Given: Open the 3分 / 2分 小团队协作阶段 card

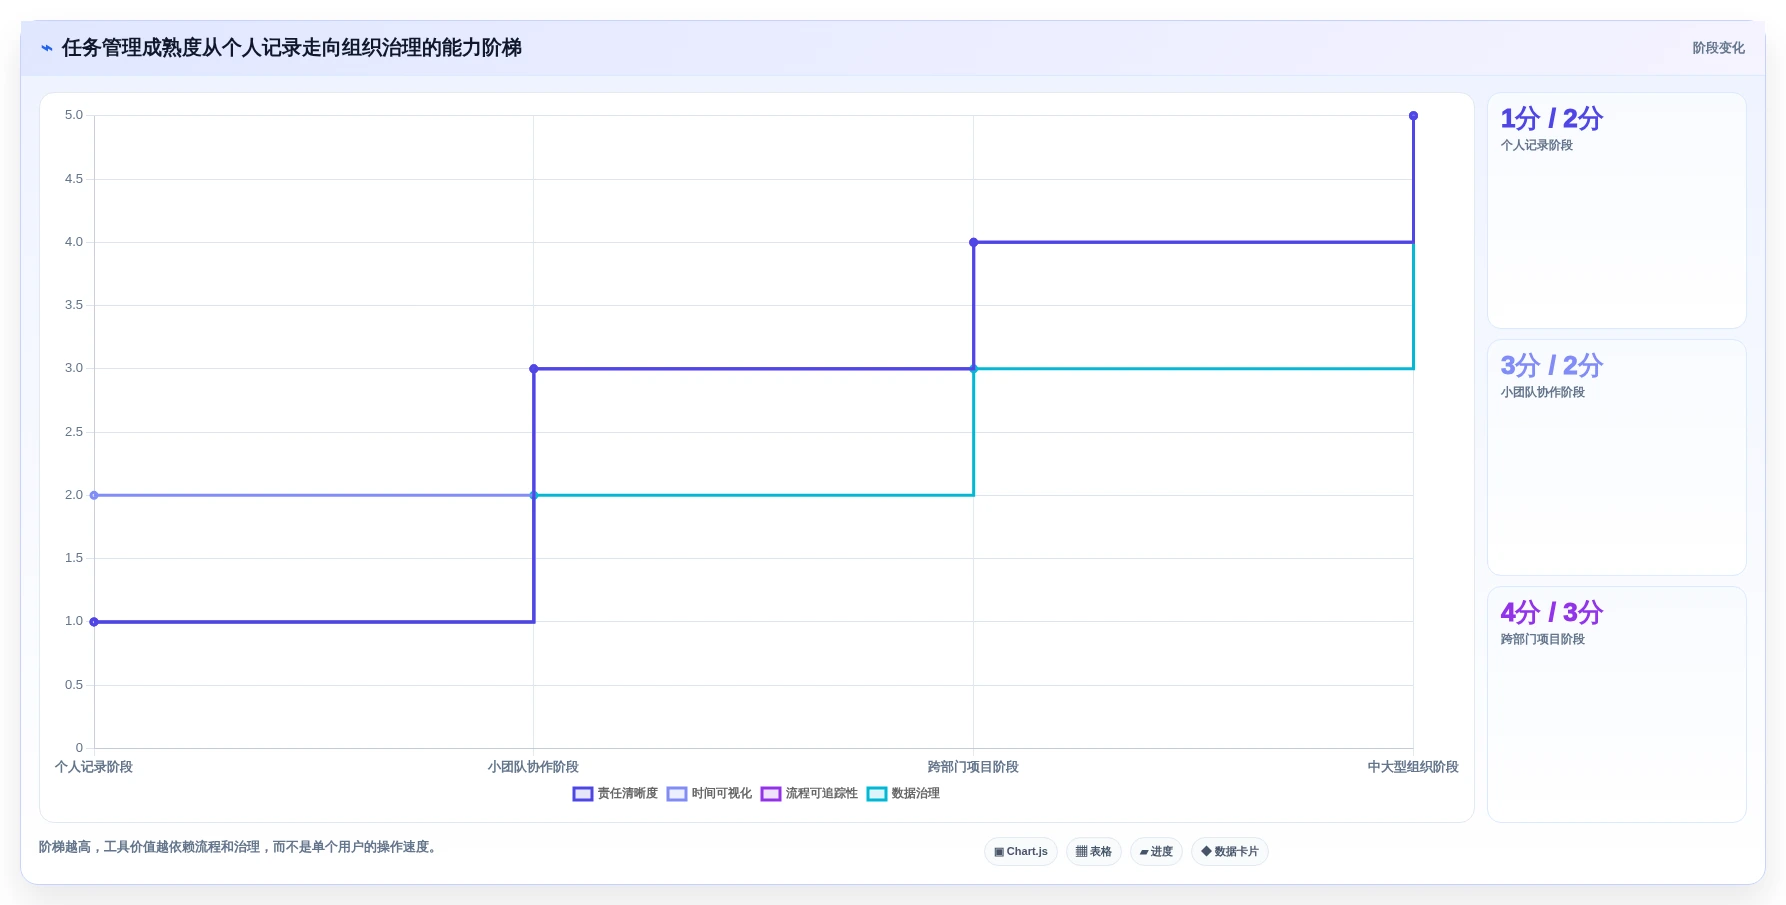Looking at the screenshot, I should (x=1617, y=458).
